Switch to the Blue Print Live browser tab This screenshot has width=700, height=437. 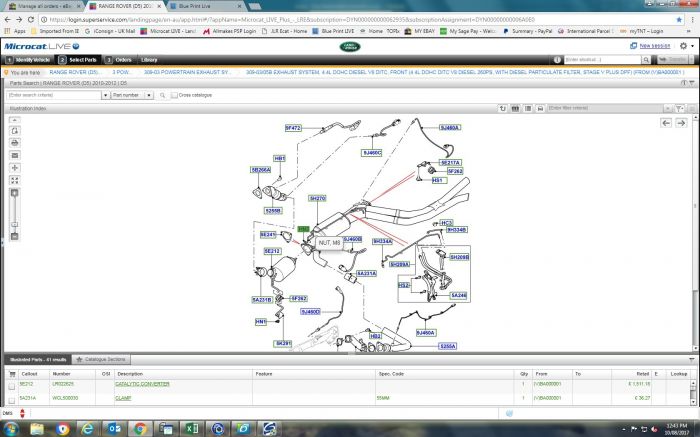207,6
